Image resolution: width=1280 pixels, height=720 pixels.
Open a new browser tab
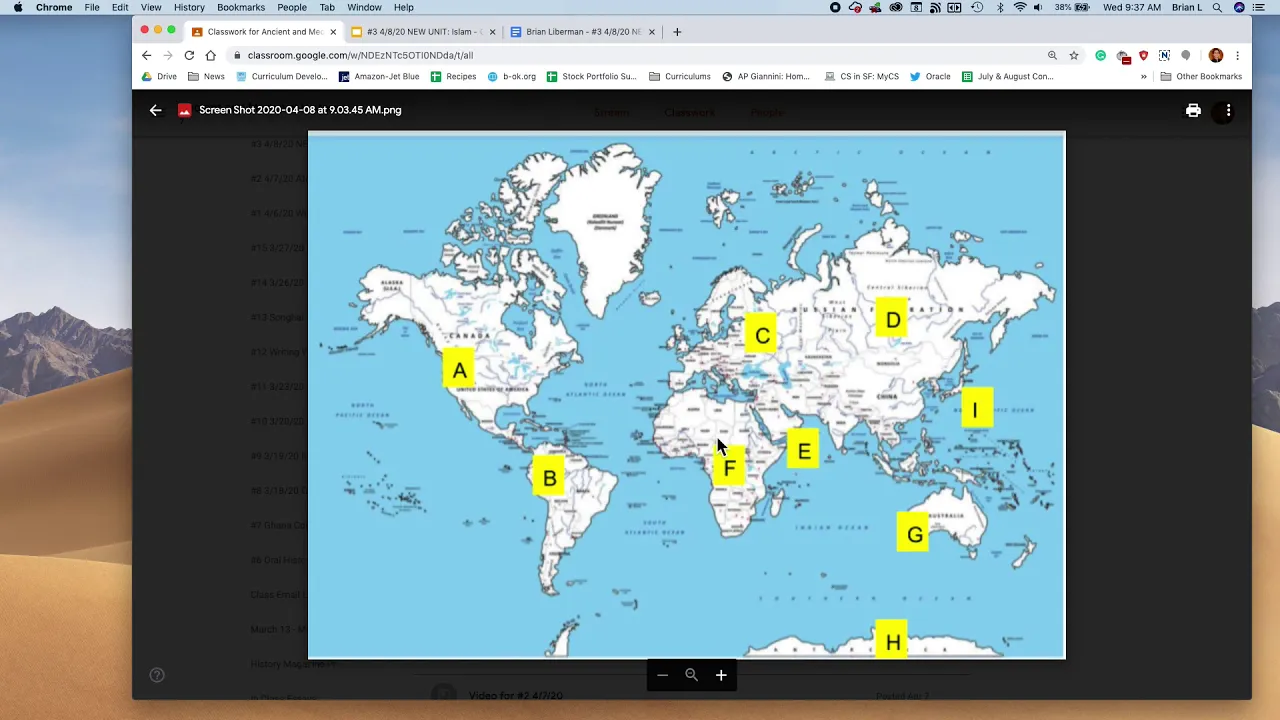click(677, 32)
